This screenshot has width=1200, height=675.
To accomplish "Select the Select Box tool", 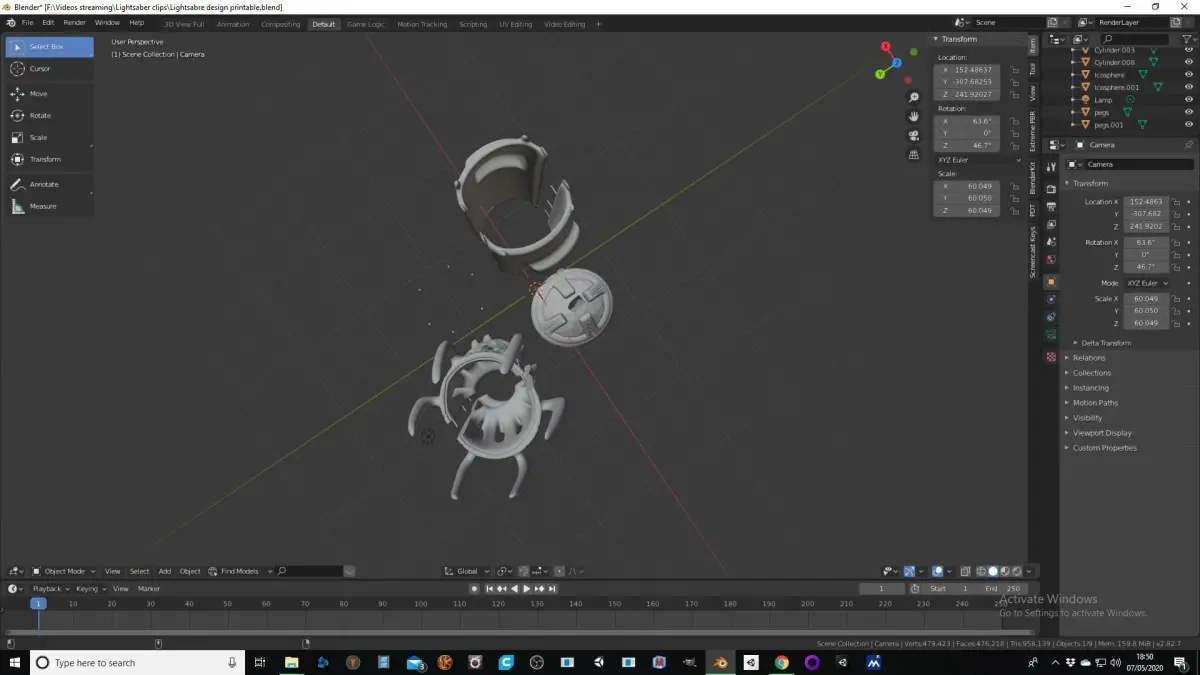I will (50, 47).
